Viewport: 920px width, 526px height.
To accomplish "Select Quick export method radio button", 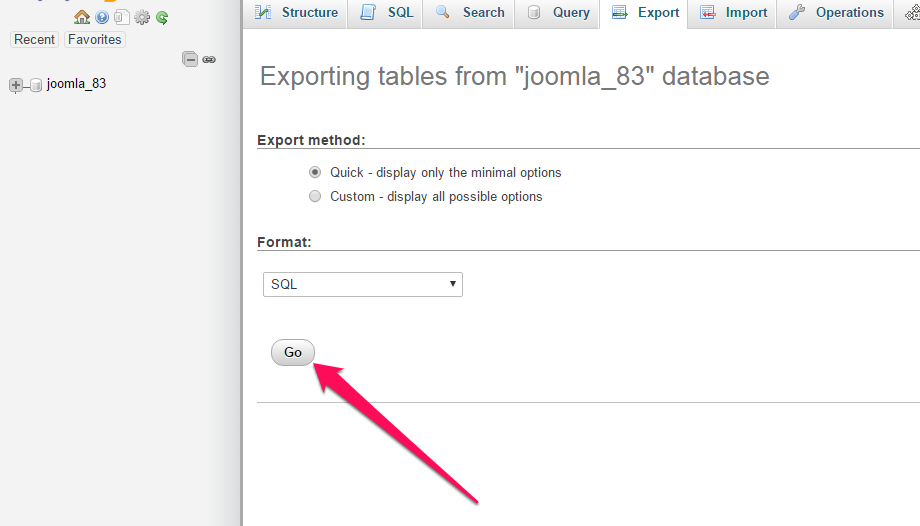I will [x=315, y=172].
